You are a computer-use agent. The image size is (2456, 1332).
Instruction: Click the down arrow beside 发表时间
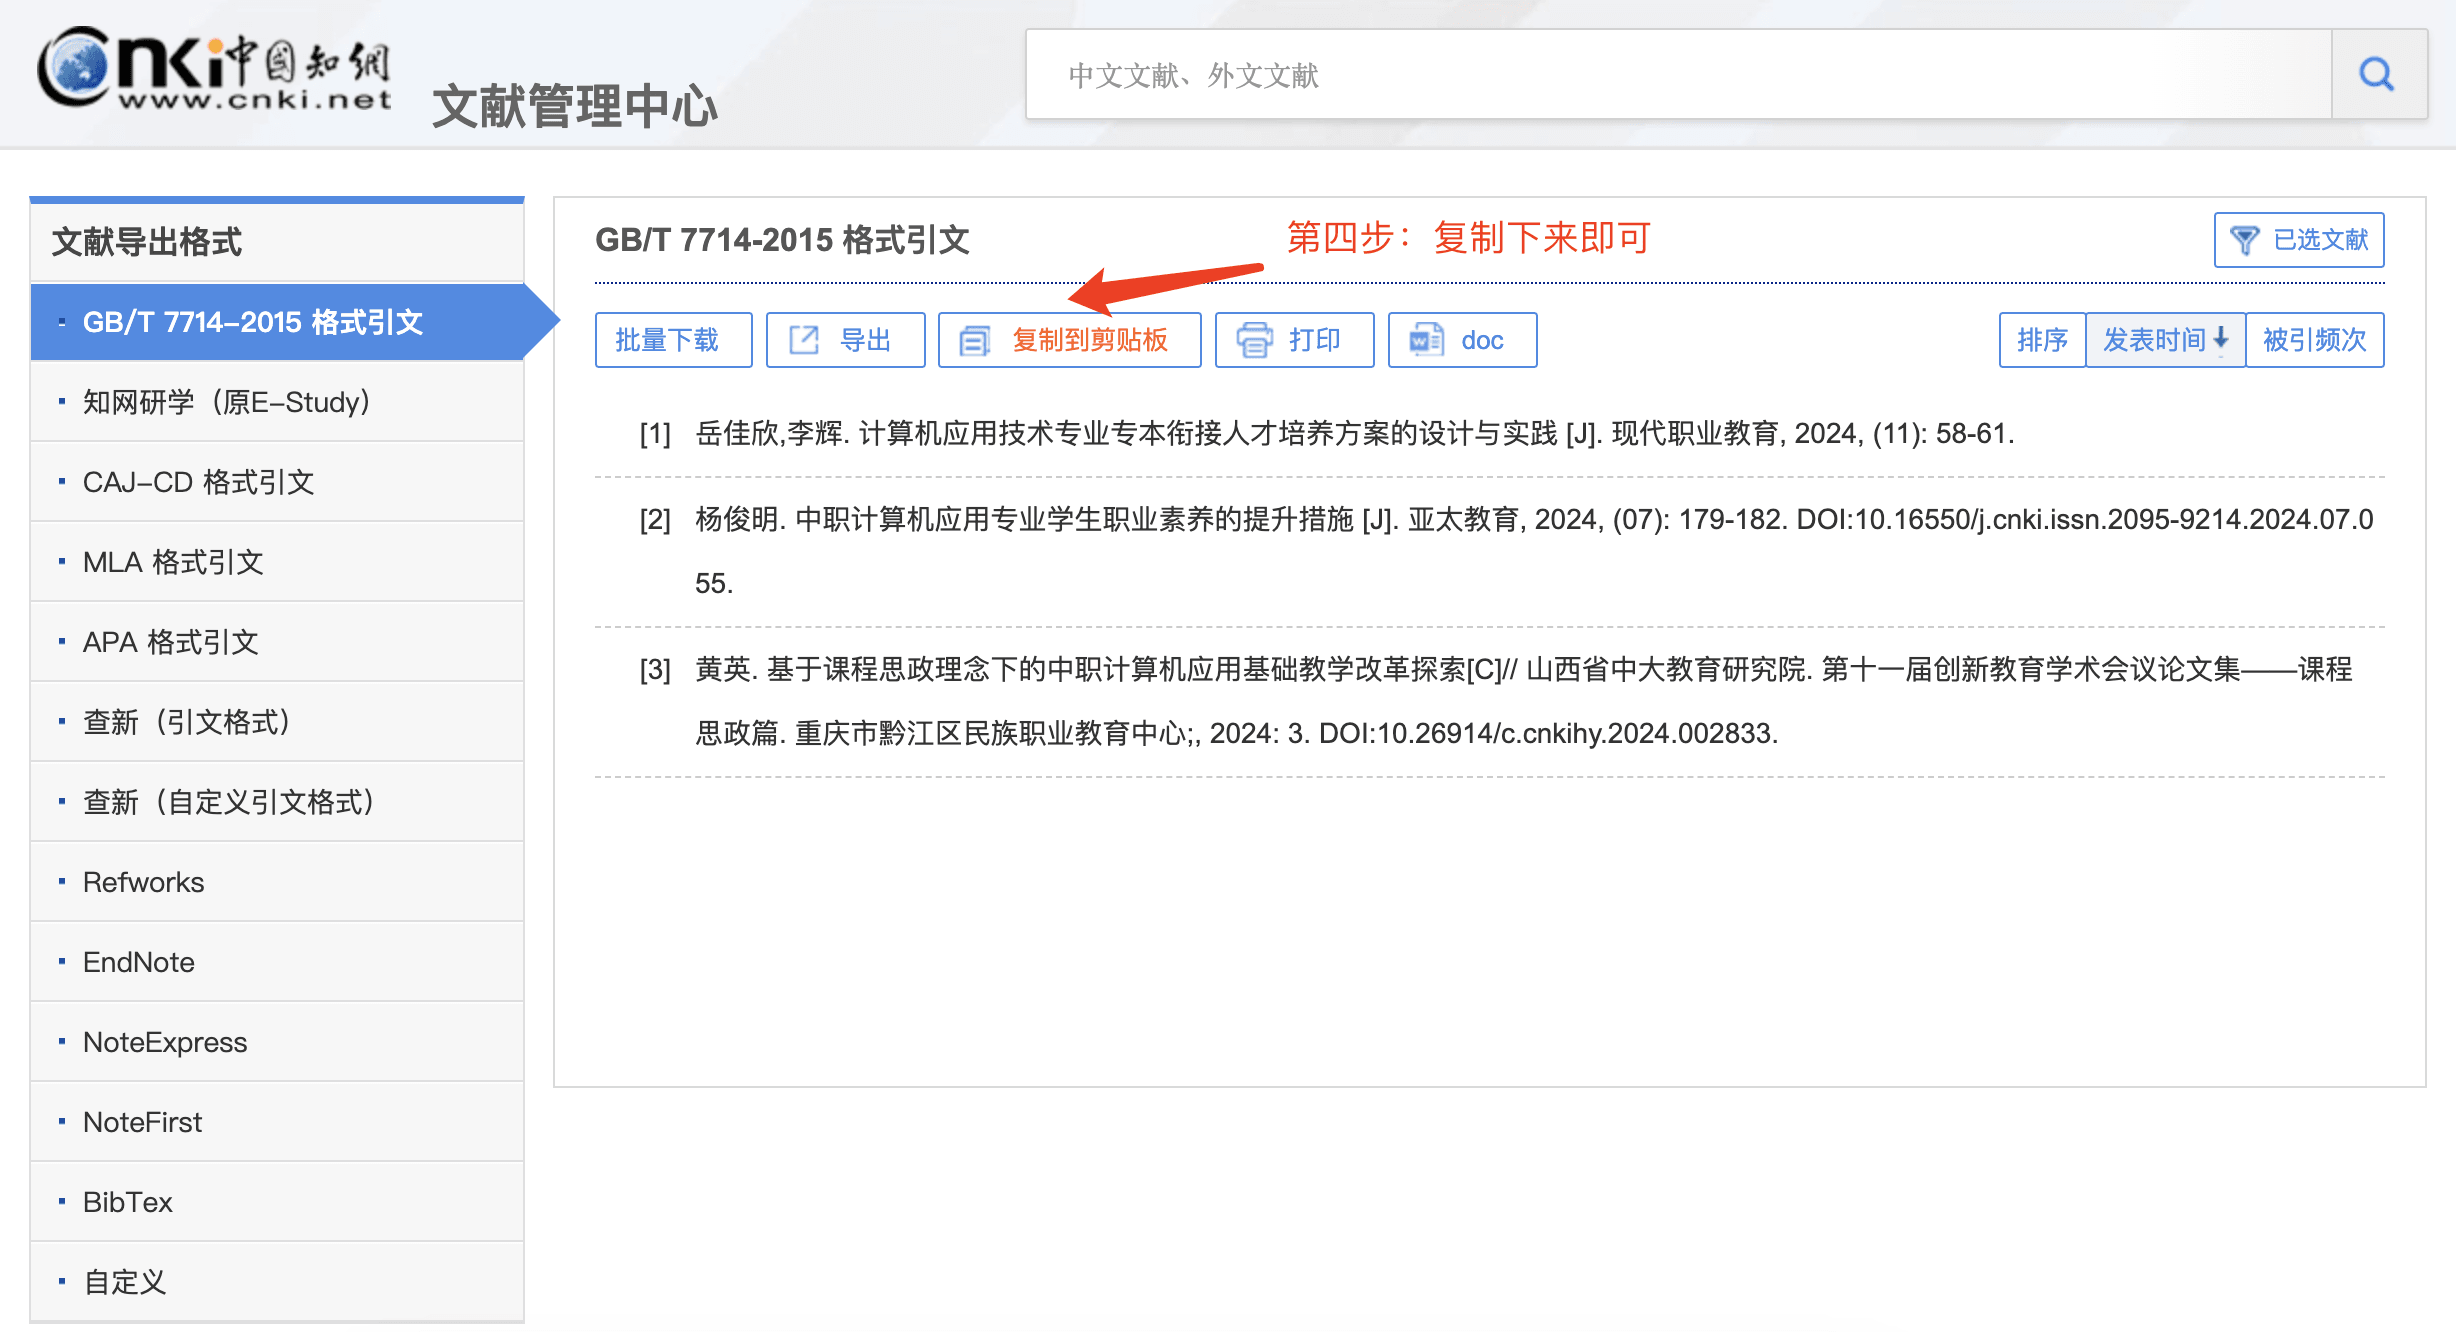tap(2221, 339)
